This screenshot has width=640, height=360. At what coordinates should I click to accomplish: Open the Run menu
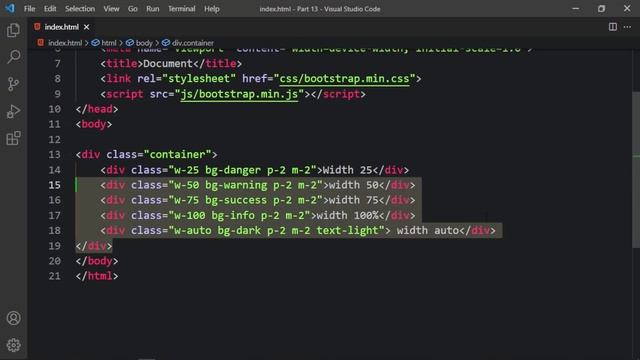(153, 9)
